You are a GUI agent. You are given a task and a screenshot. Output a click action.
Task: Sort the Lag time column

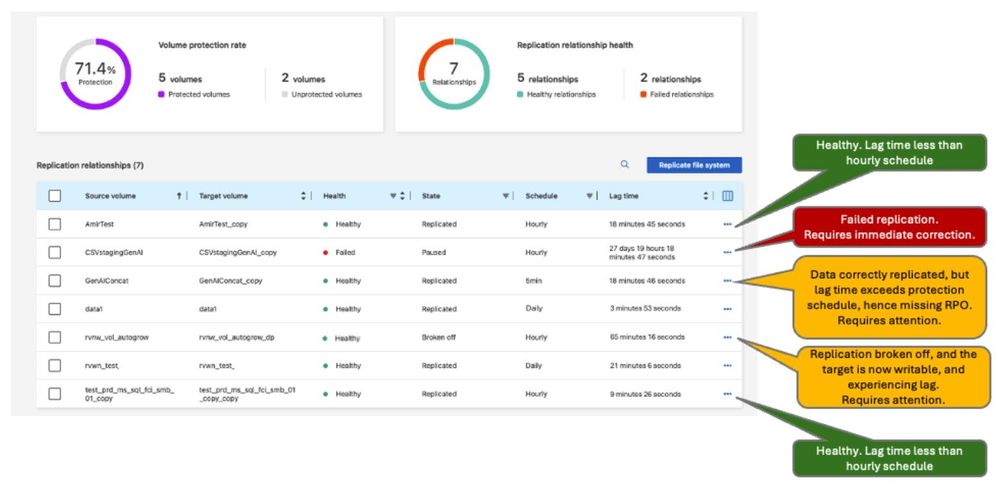[x=706, y=196]
